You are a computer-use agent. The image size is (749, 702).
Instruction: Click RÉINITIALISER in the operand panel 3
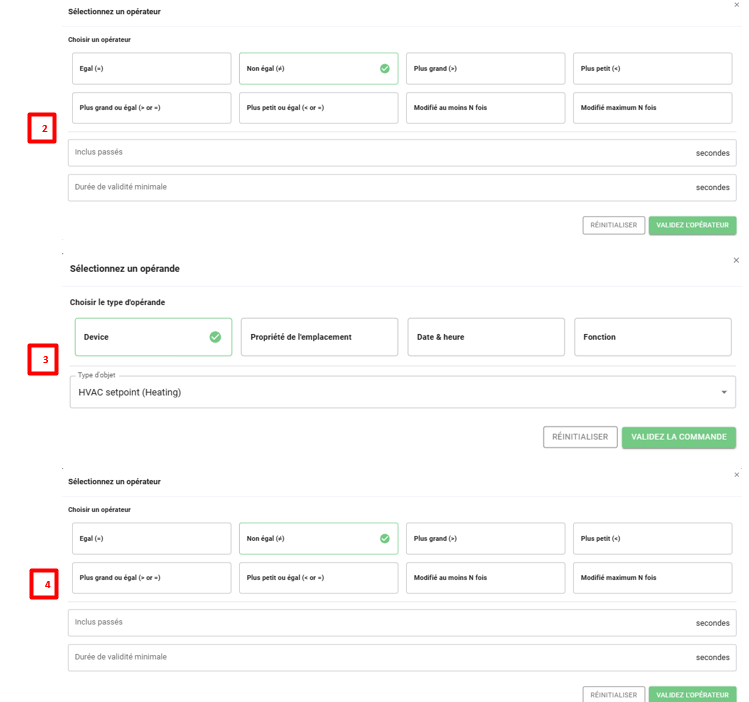coord(580,437)
